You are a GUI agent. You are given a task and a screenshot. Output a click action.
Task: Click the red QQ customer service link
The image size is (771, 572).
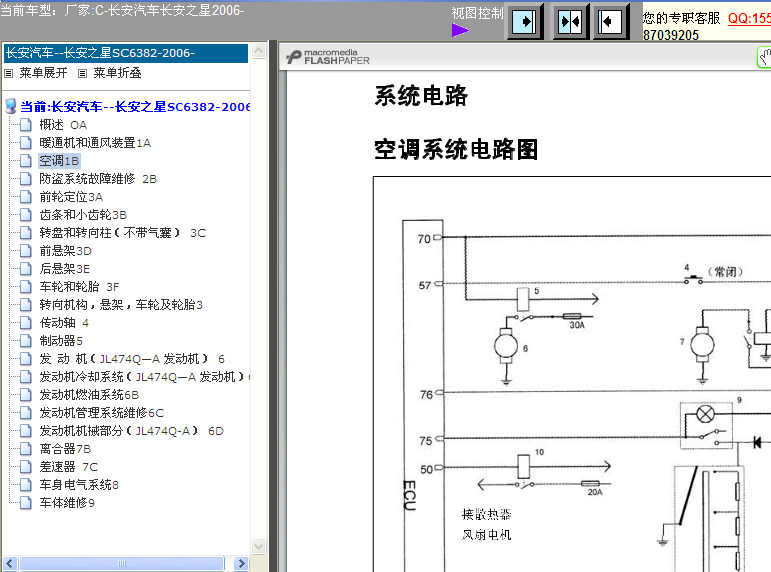(749, 18)
